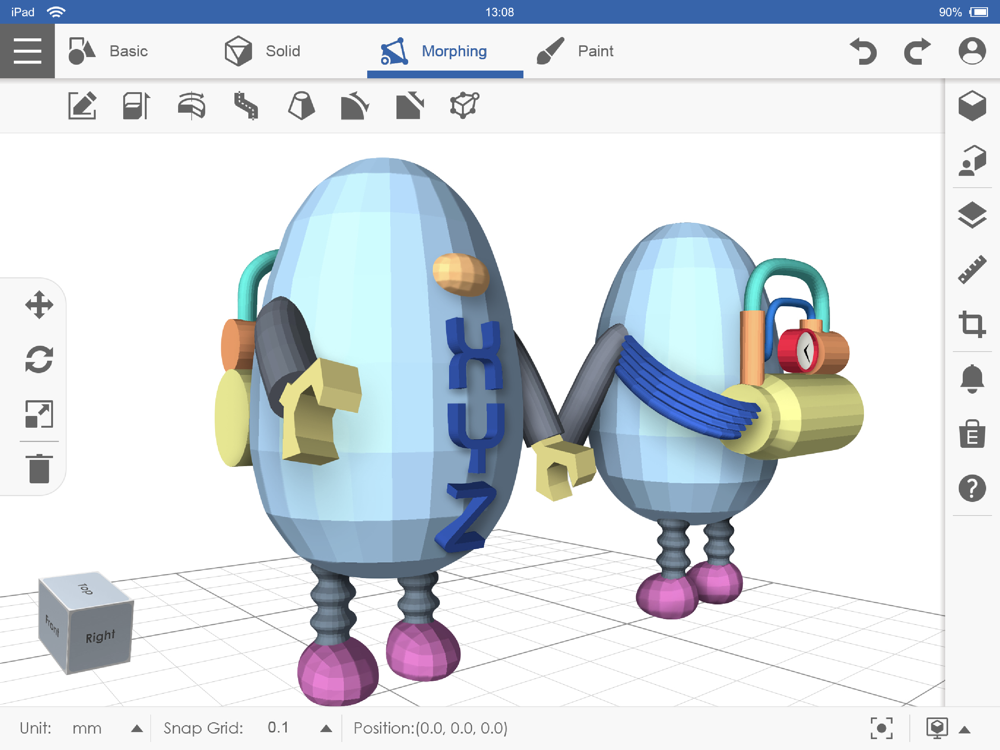The image size is (1000, 750).
Task: Open the notifications bell
Action: click(x=972, y=379)
